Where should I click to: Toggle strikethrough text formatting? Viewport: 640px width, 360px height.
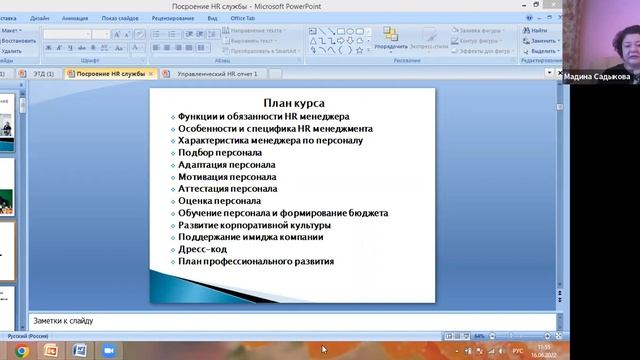[82, 48]
